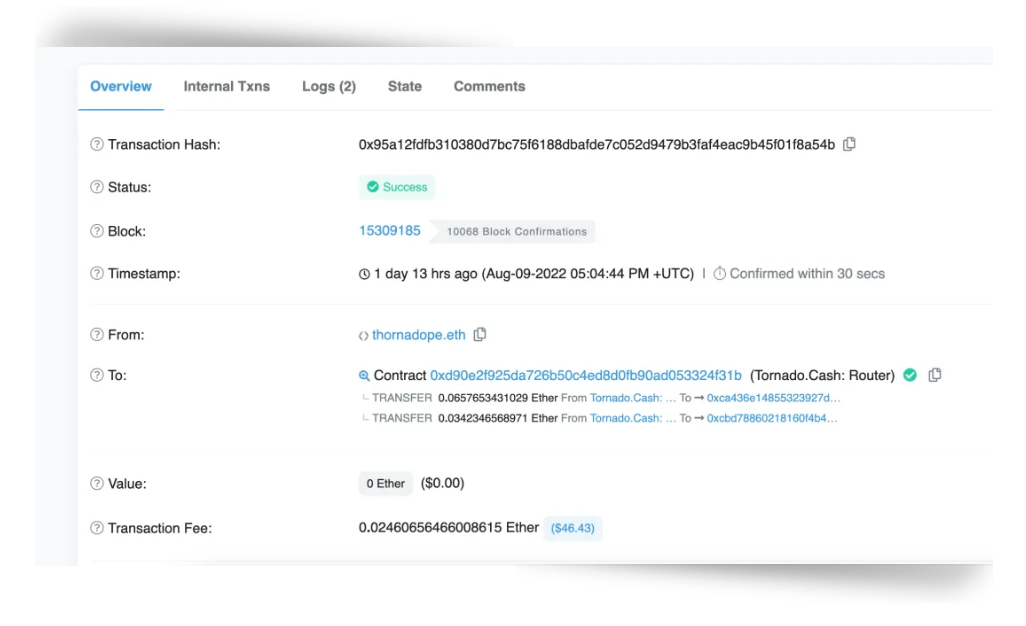The width and height of the screenshot is (1026, 626).
Task: Open thornadope.eth address page
Action: point(419,335)
